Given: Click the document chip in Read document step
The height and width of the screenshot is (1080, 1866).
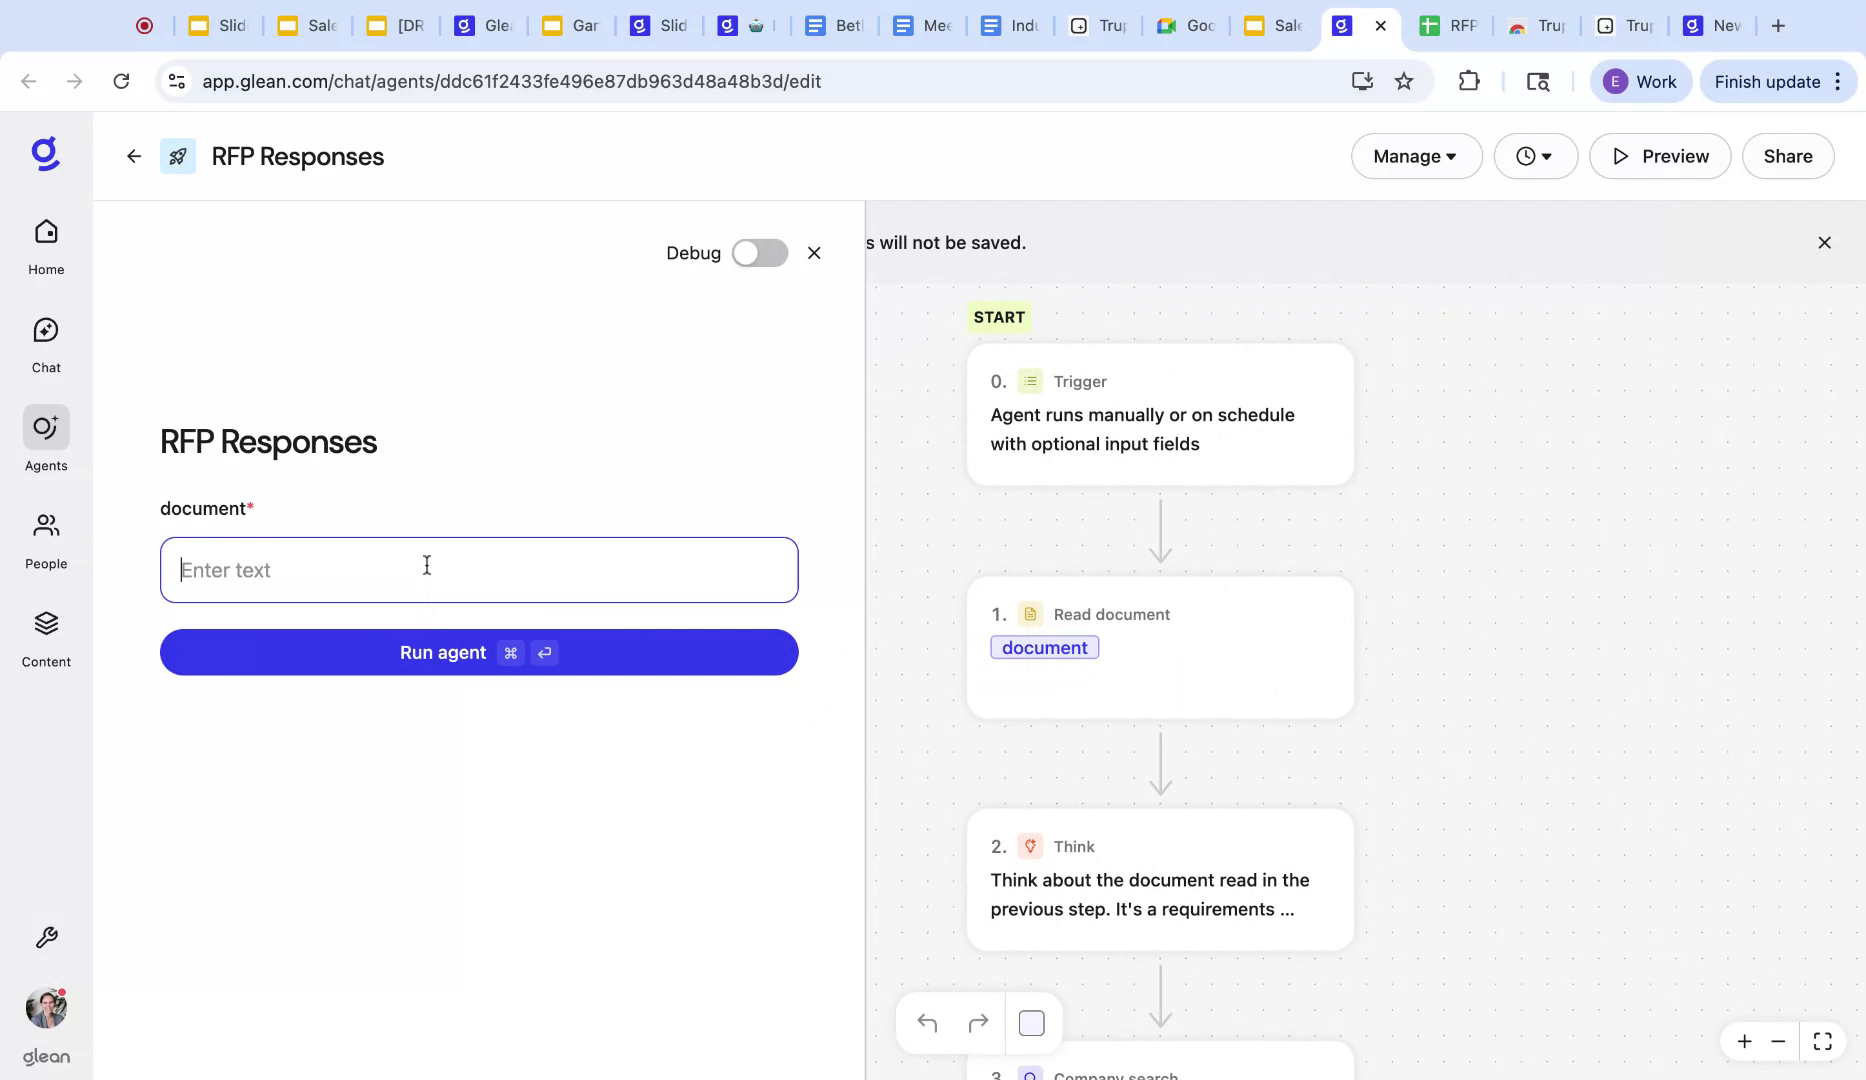Looking at the screenshot, I should 1044,647.
